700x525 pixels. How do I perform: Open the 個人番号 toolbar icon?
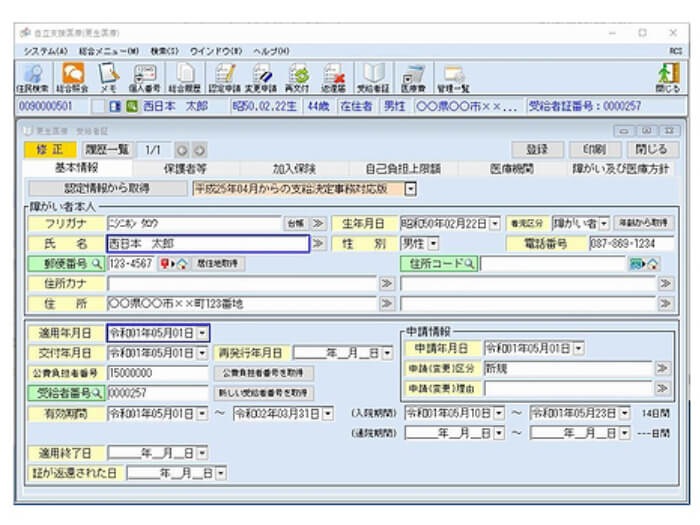145,78
